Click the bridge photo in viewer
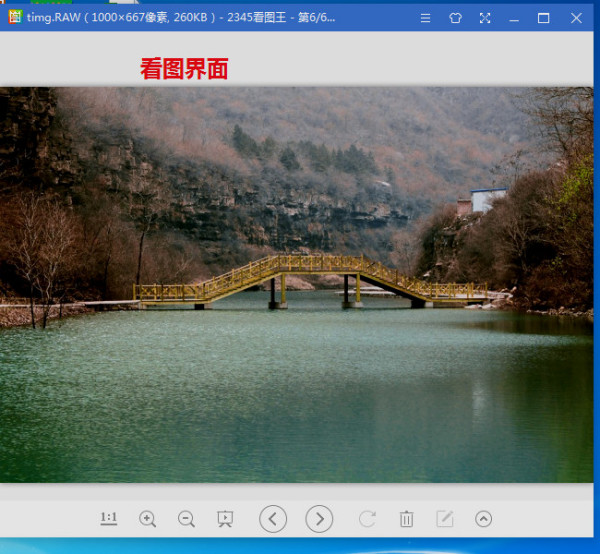This screenshot has height=554, width=600. [297, 285]
